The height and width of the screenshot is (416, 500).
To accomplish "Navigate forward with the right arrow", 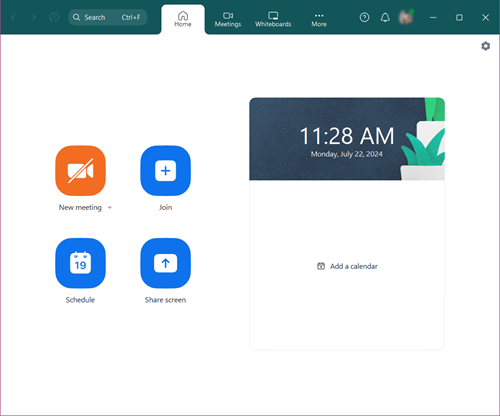I will click(34, 17).
